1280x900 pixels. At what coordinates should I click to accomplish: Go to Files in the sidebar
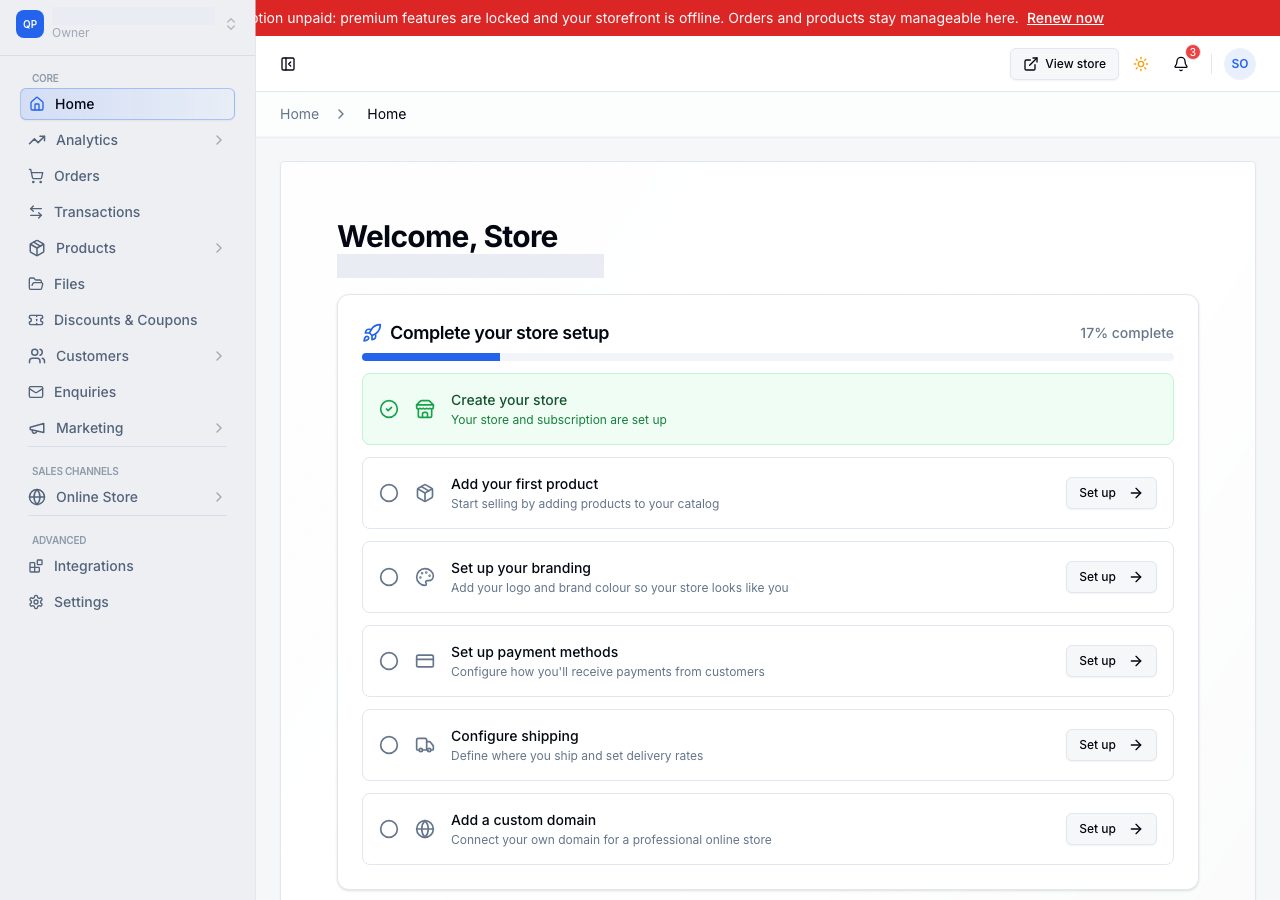coord(127,284)
